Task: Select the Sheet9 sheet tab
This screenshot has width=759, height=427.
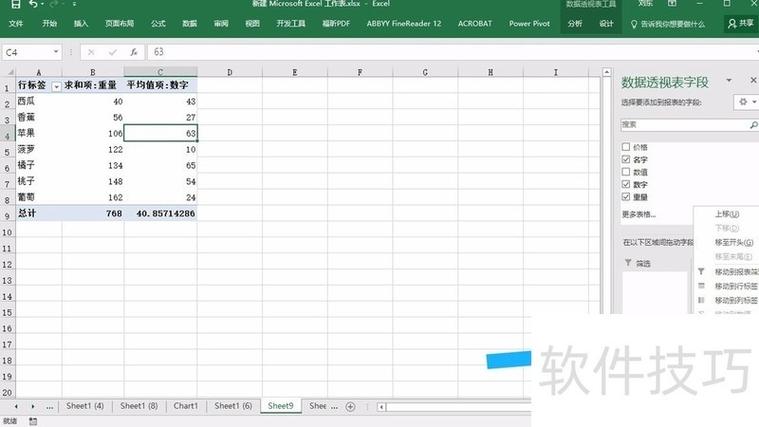Action: tap(281, 406)
